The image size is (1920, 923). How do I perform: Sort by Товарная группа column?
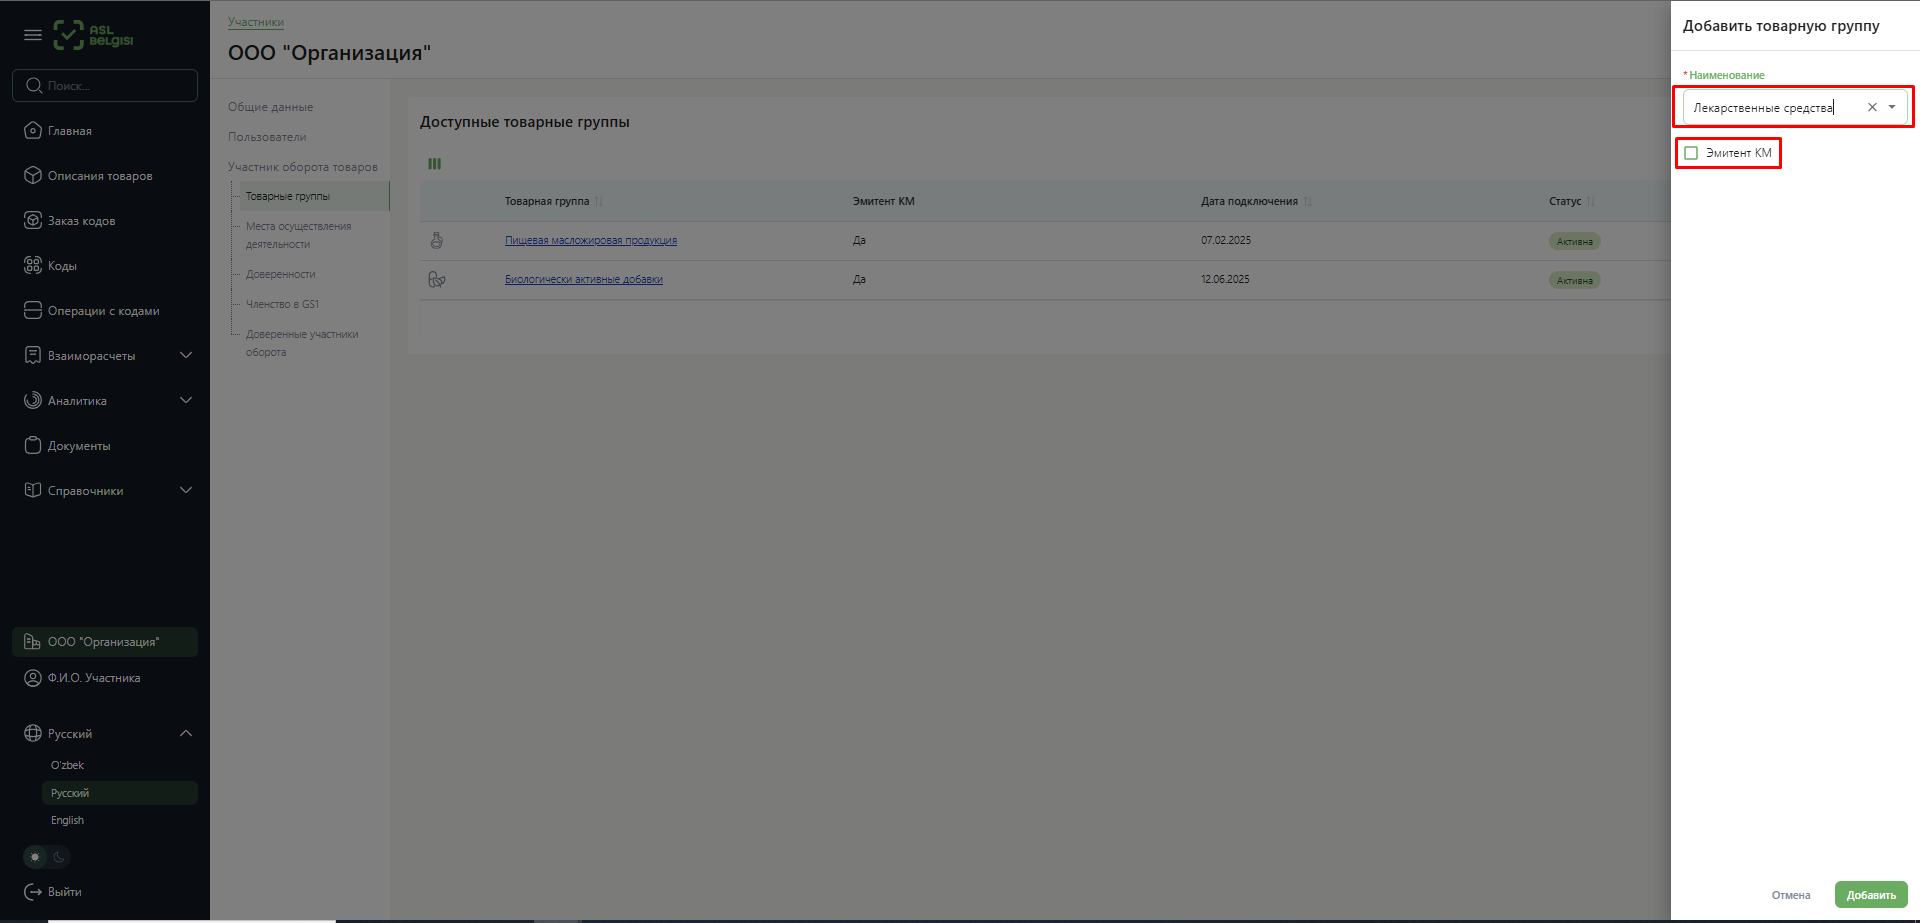(599, 202)
